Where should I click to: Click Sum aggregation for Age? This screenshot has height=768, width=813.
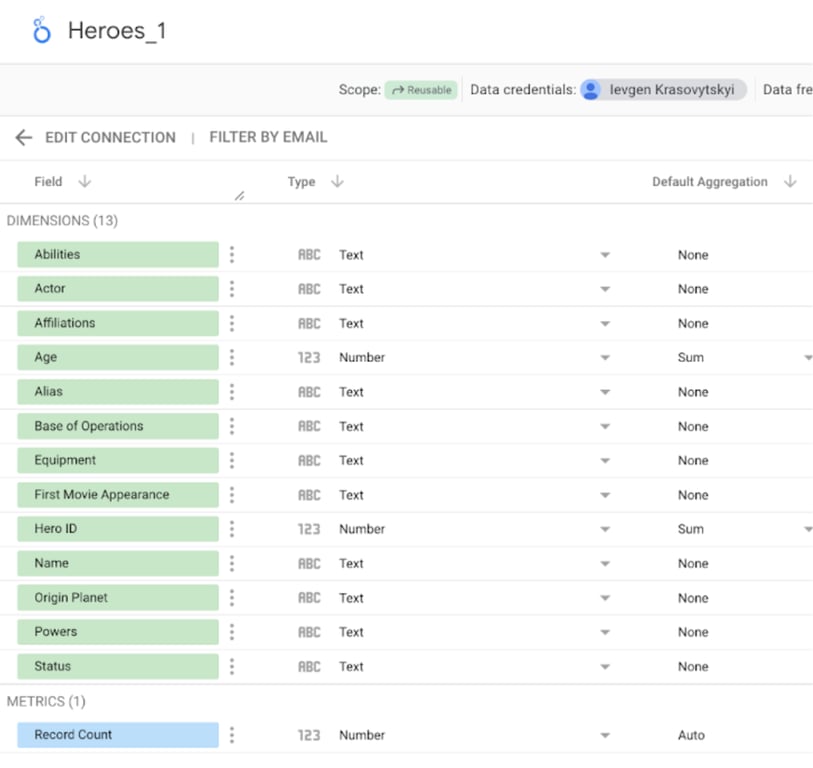[x=691, y=357]
